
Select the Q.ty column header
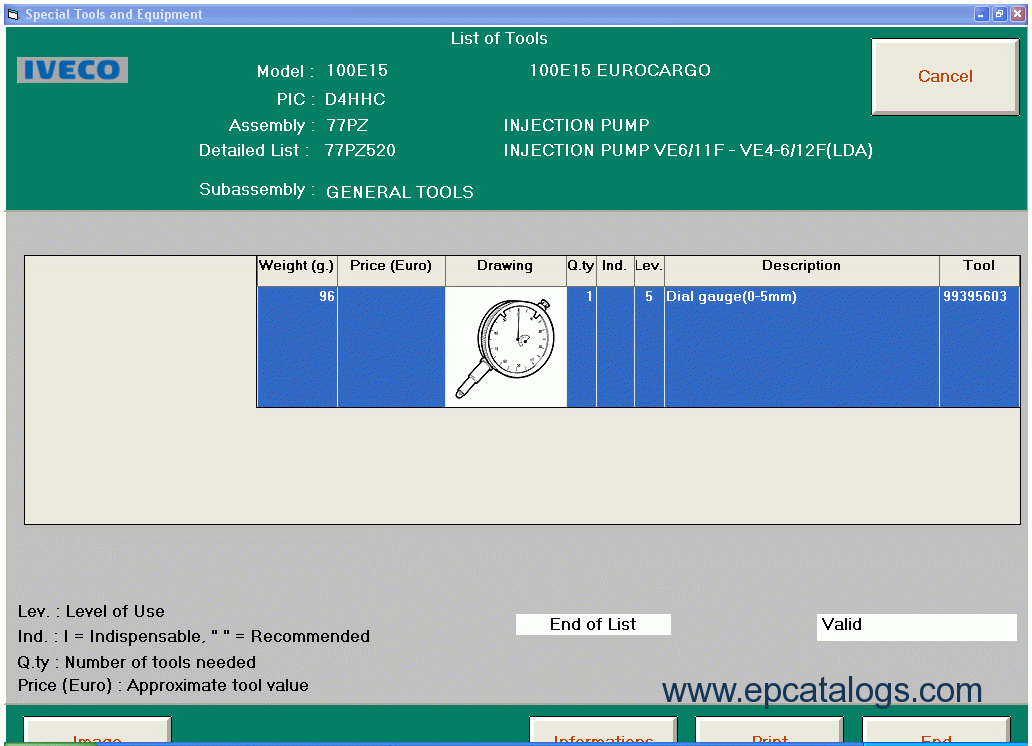click(x=581, y=271)
